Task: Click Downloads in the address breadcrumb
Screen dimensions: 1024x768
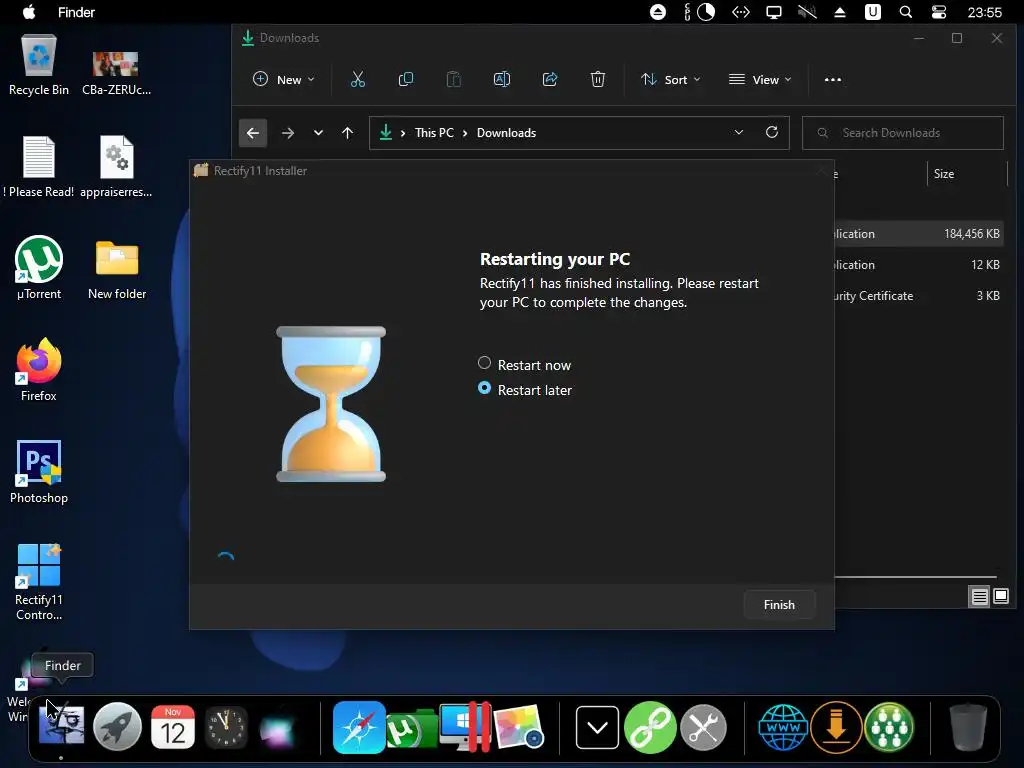Action: coord(506,133)
